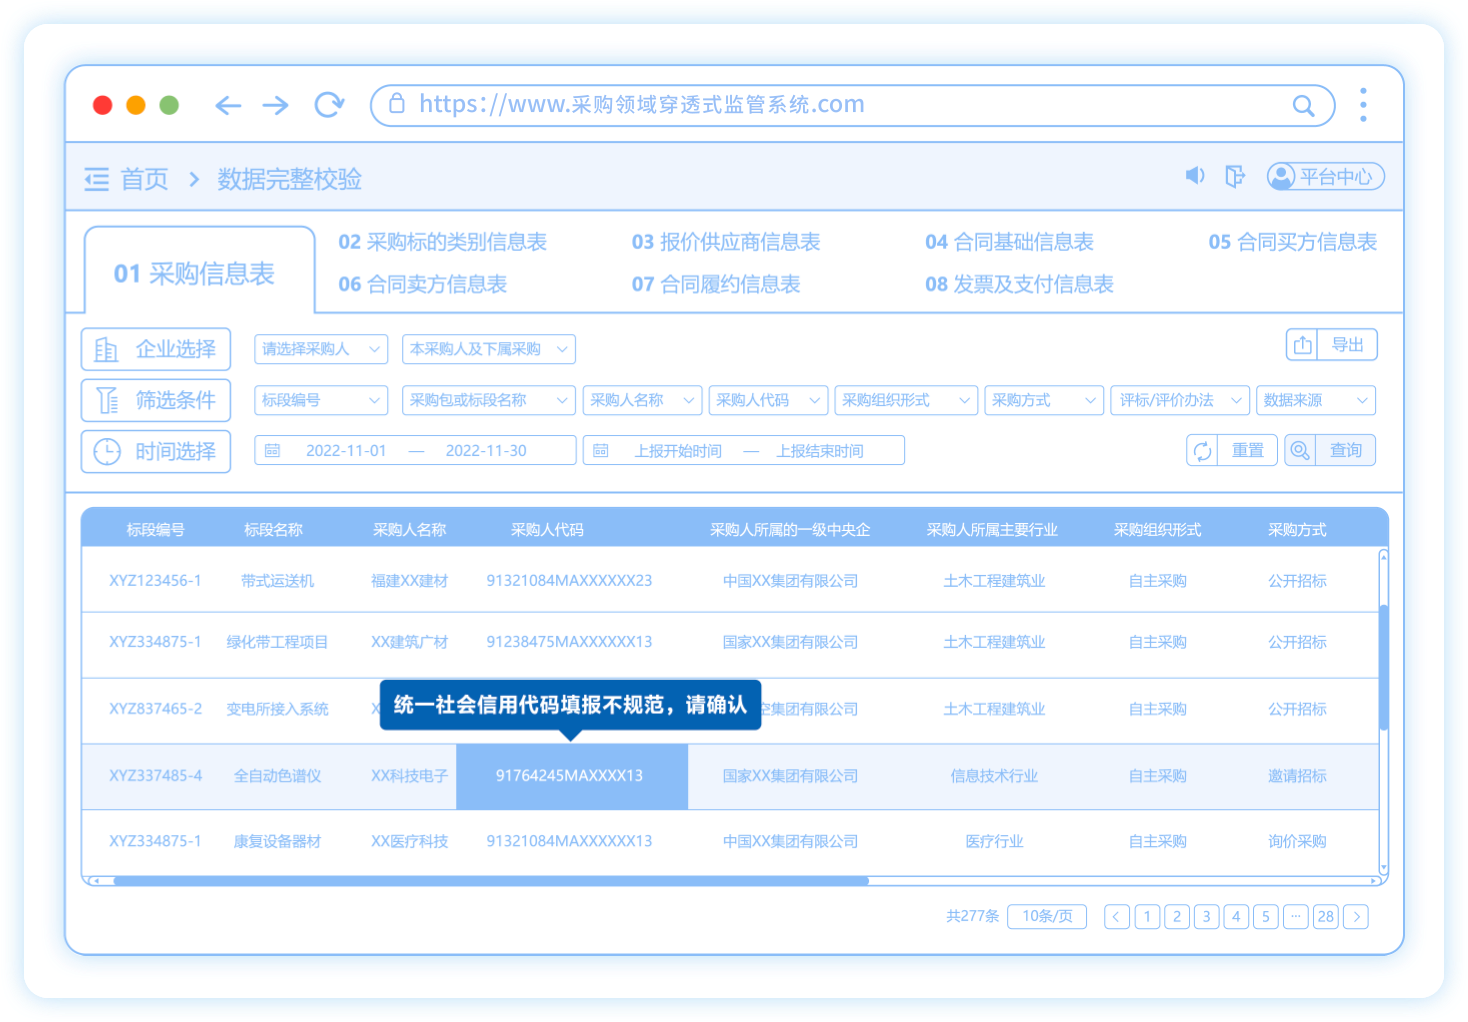Click the 重置 reset button
Image resolution: width=1468 pixels, height=1022 pixels.
point(1232,451)
